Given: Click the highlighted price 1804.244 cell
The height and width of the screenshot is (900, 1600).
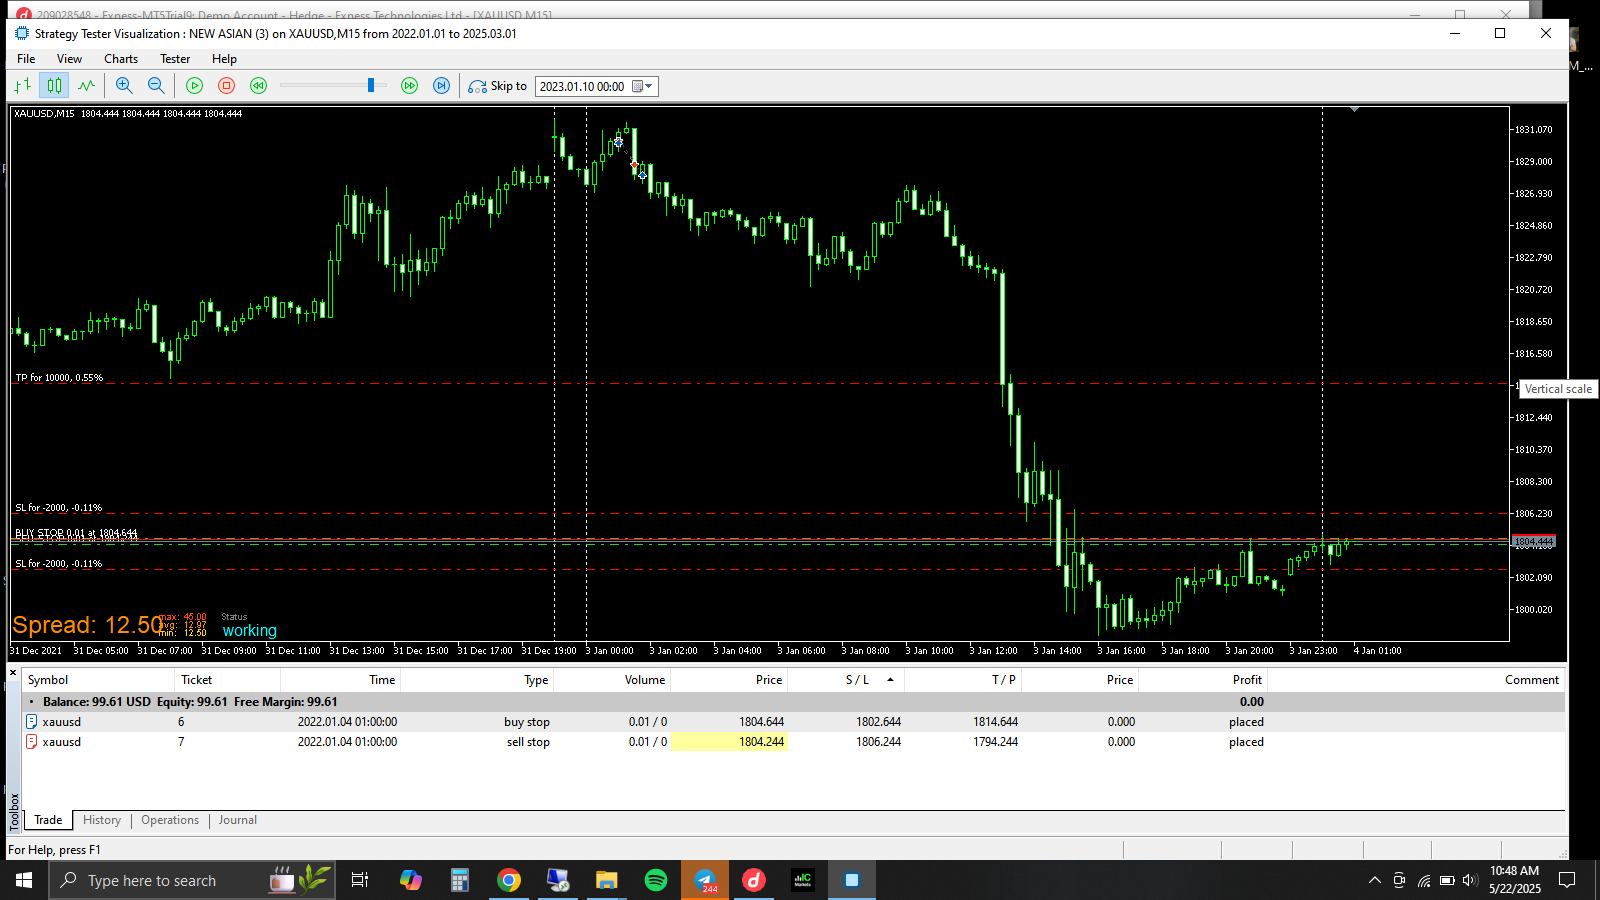Looking at the screenshot, I should click(729, 742).
